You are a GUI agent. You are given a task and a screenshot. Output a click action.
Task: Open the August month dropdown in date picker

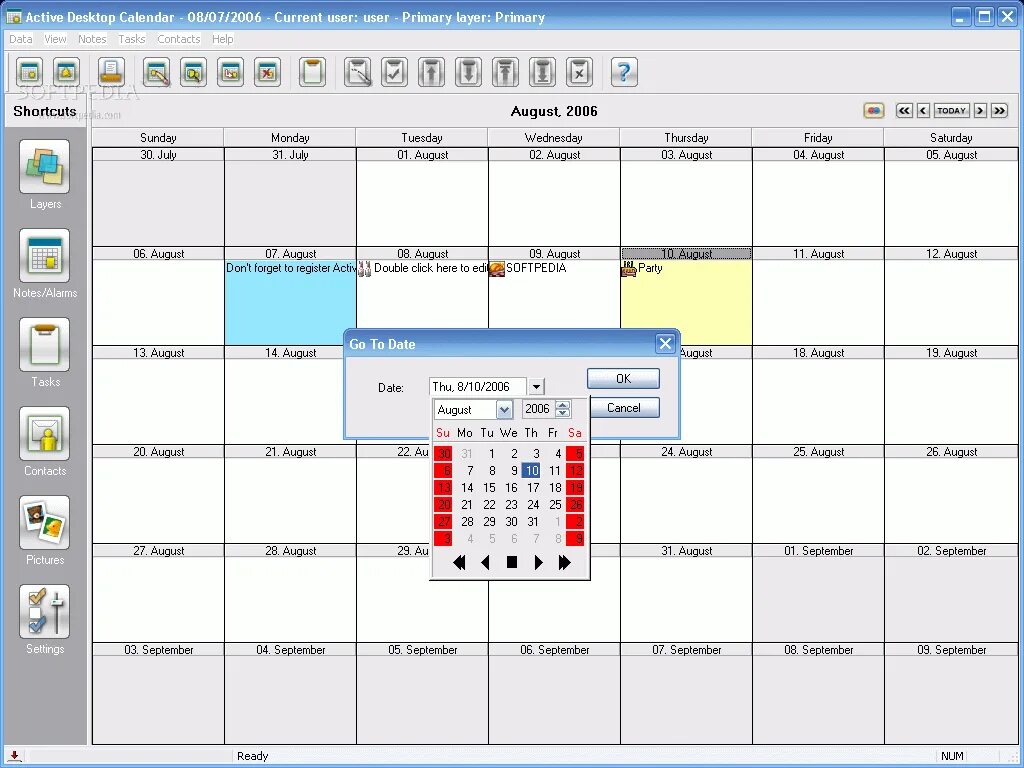click(504, 409)
